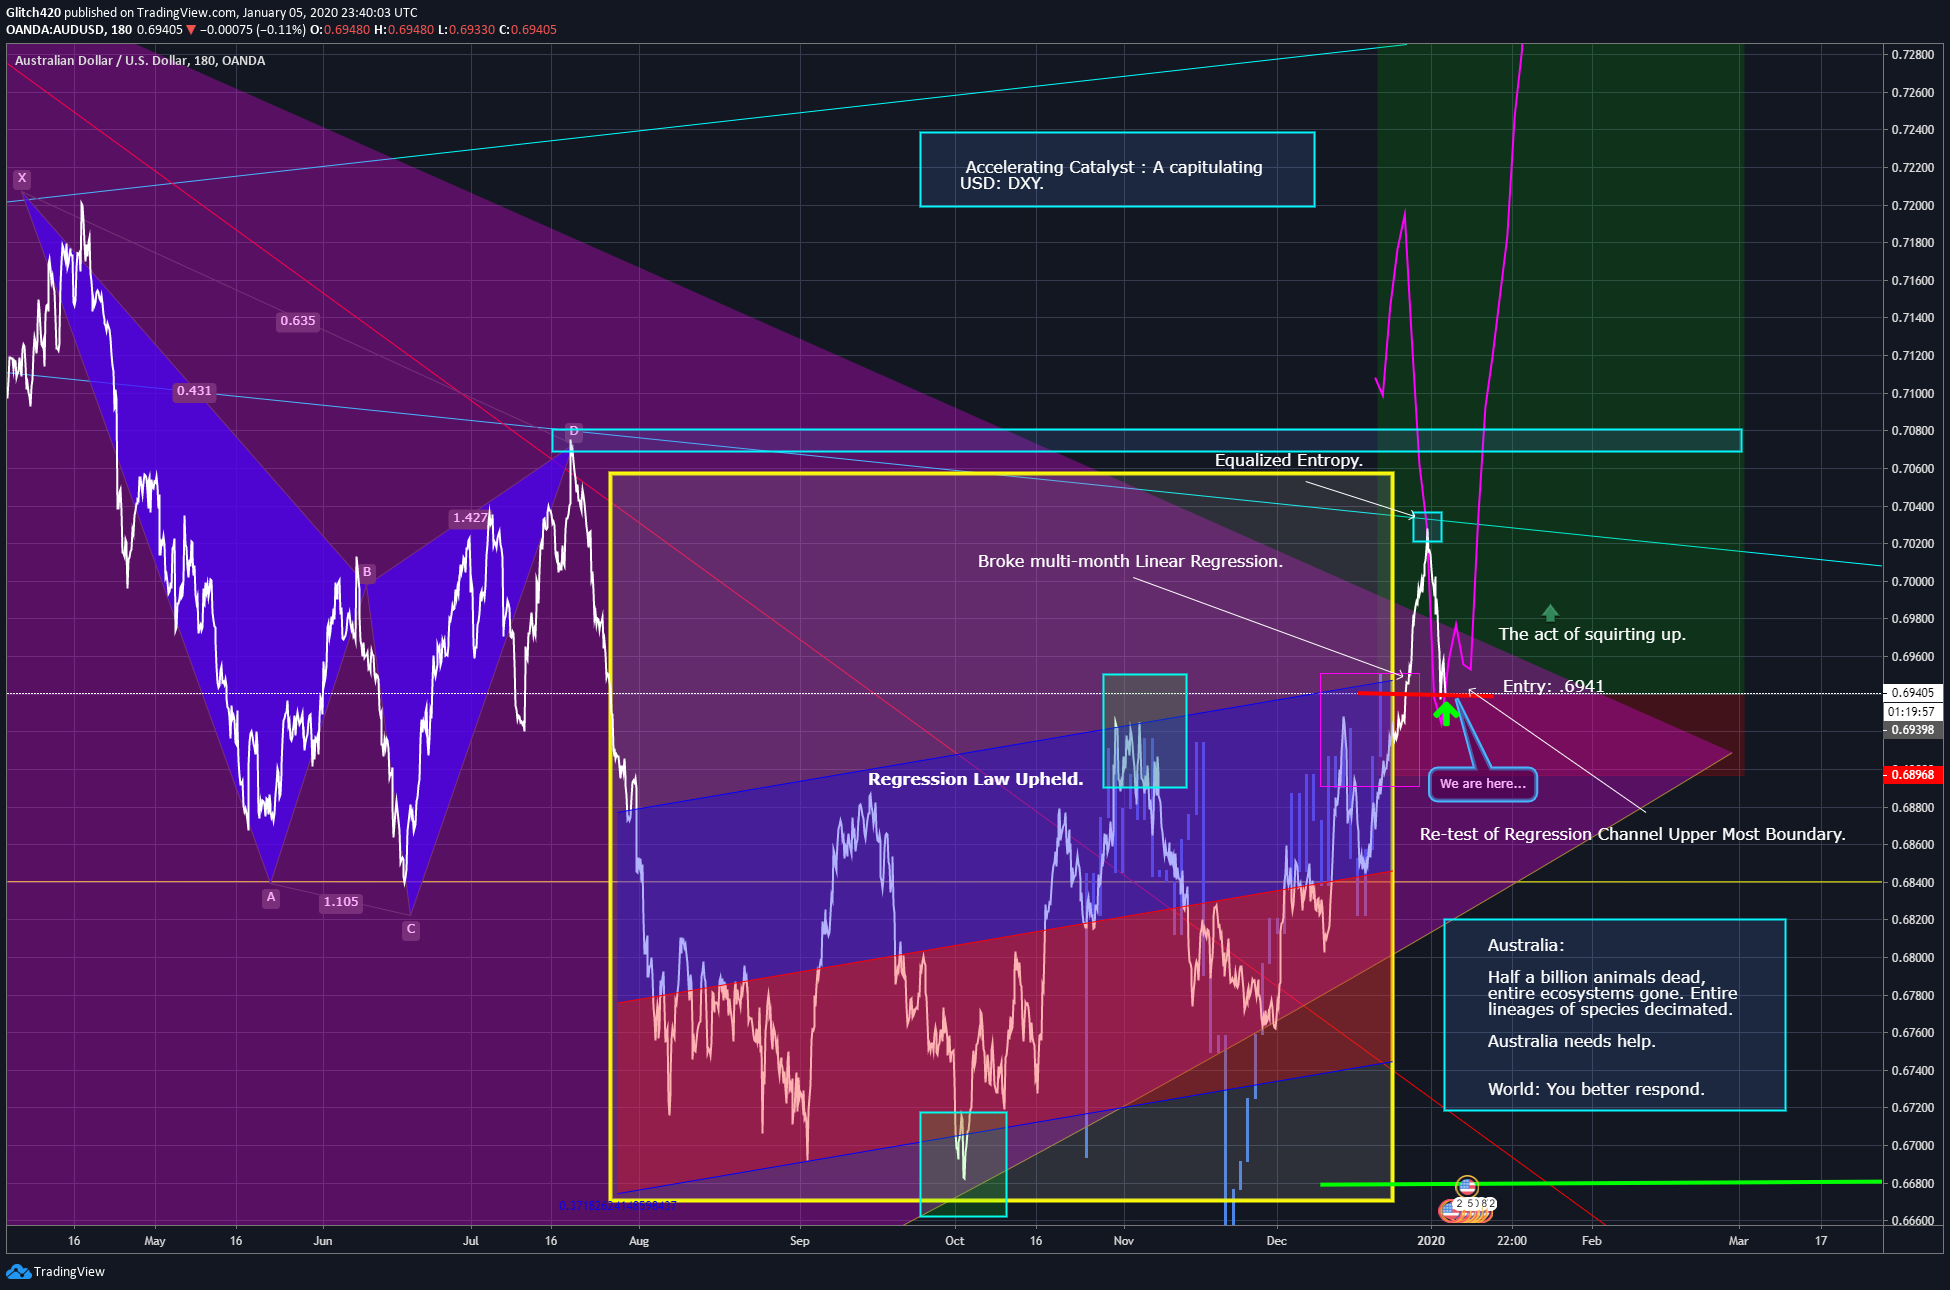Click the open value O:0.69480
Image resolution: width=1950 pixels, height=1290 pixels.
(x=340, y=30)
